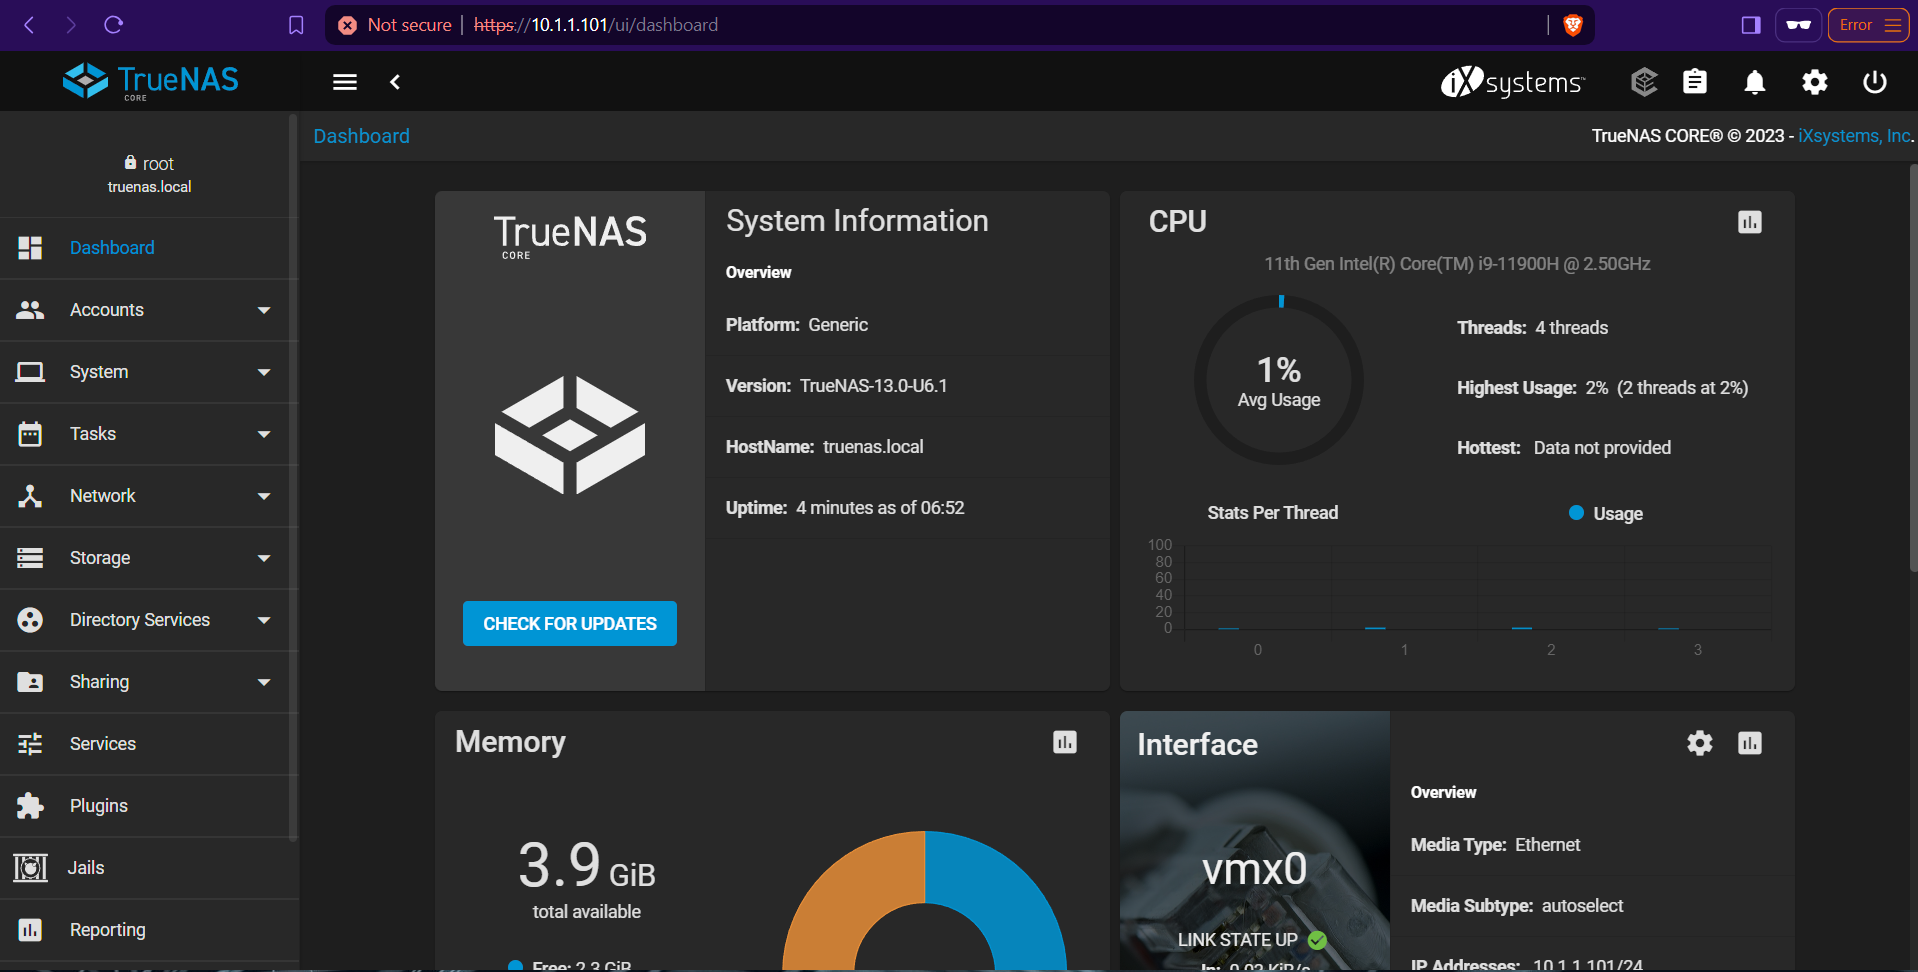Expand the Storage dropdown arrow

tap(264, 558)
